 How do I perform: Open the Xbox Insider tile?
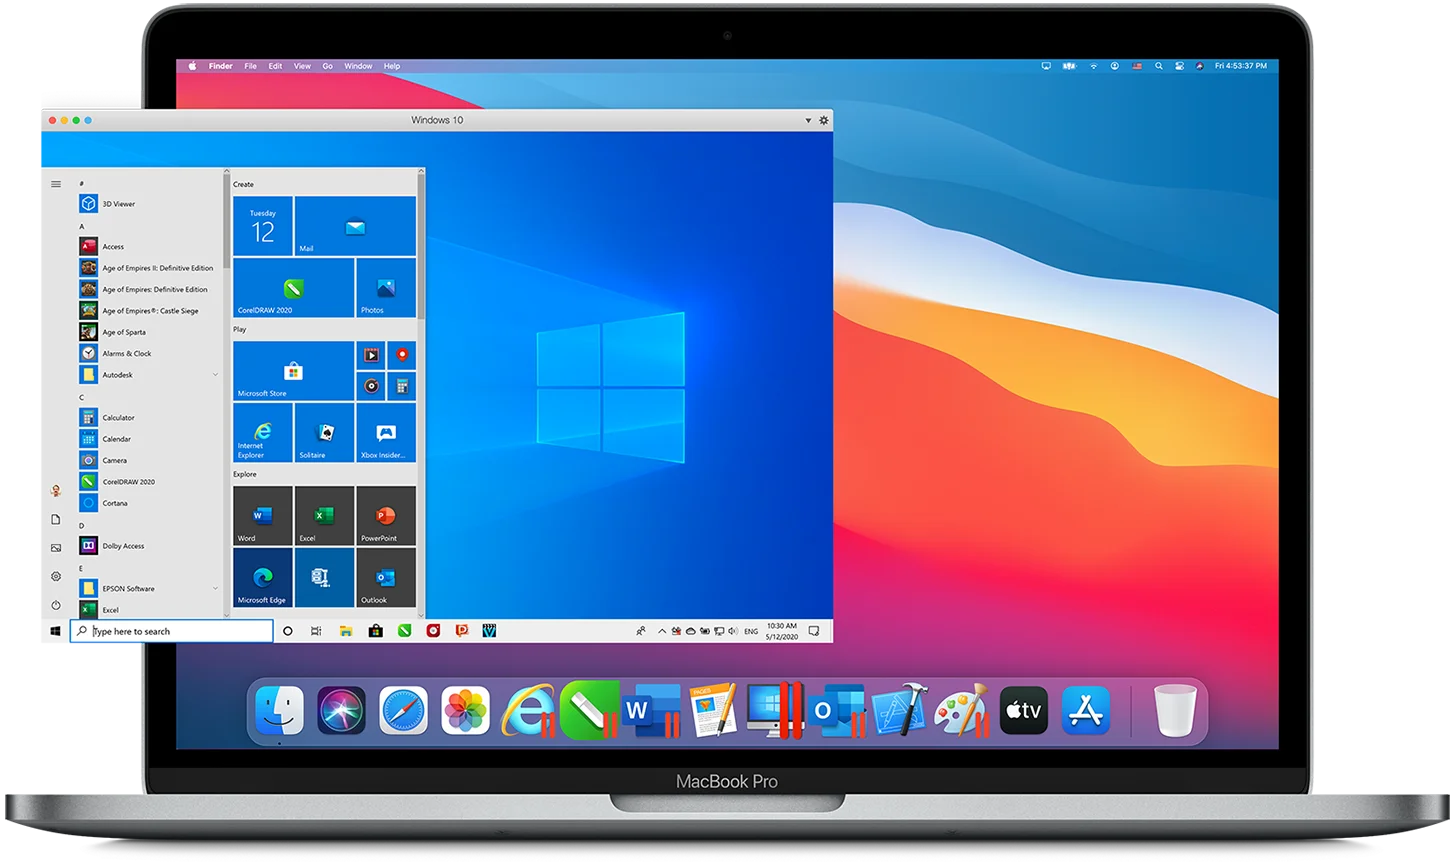(386, 432)
